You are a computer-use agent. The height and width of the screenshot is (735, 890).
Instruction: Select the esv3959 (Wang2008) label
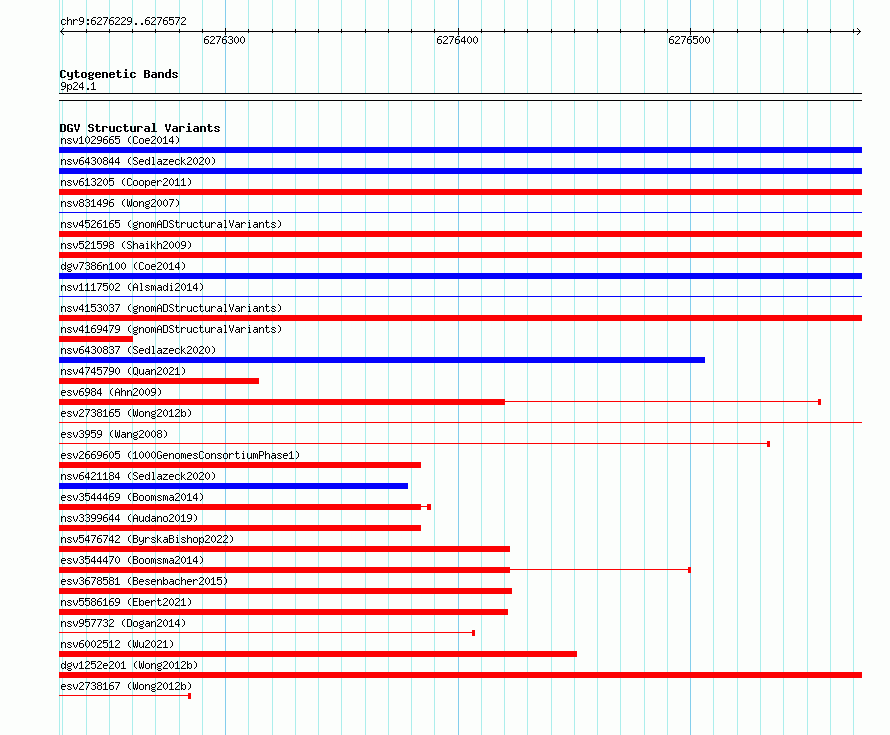point(114,434)
